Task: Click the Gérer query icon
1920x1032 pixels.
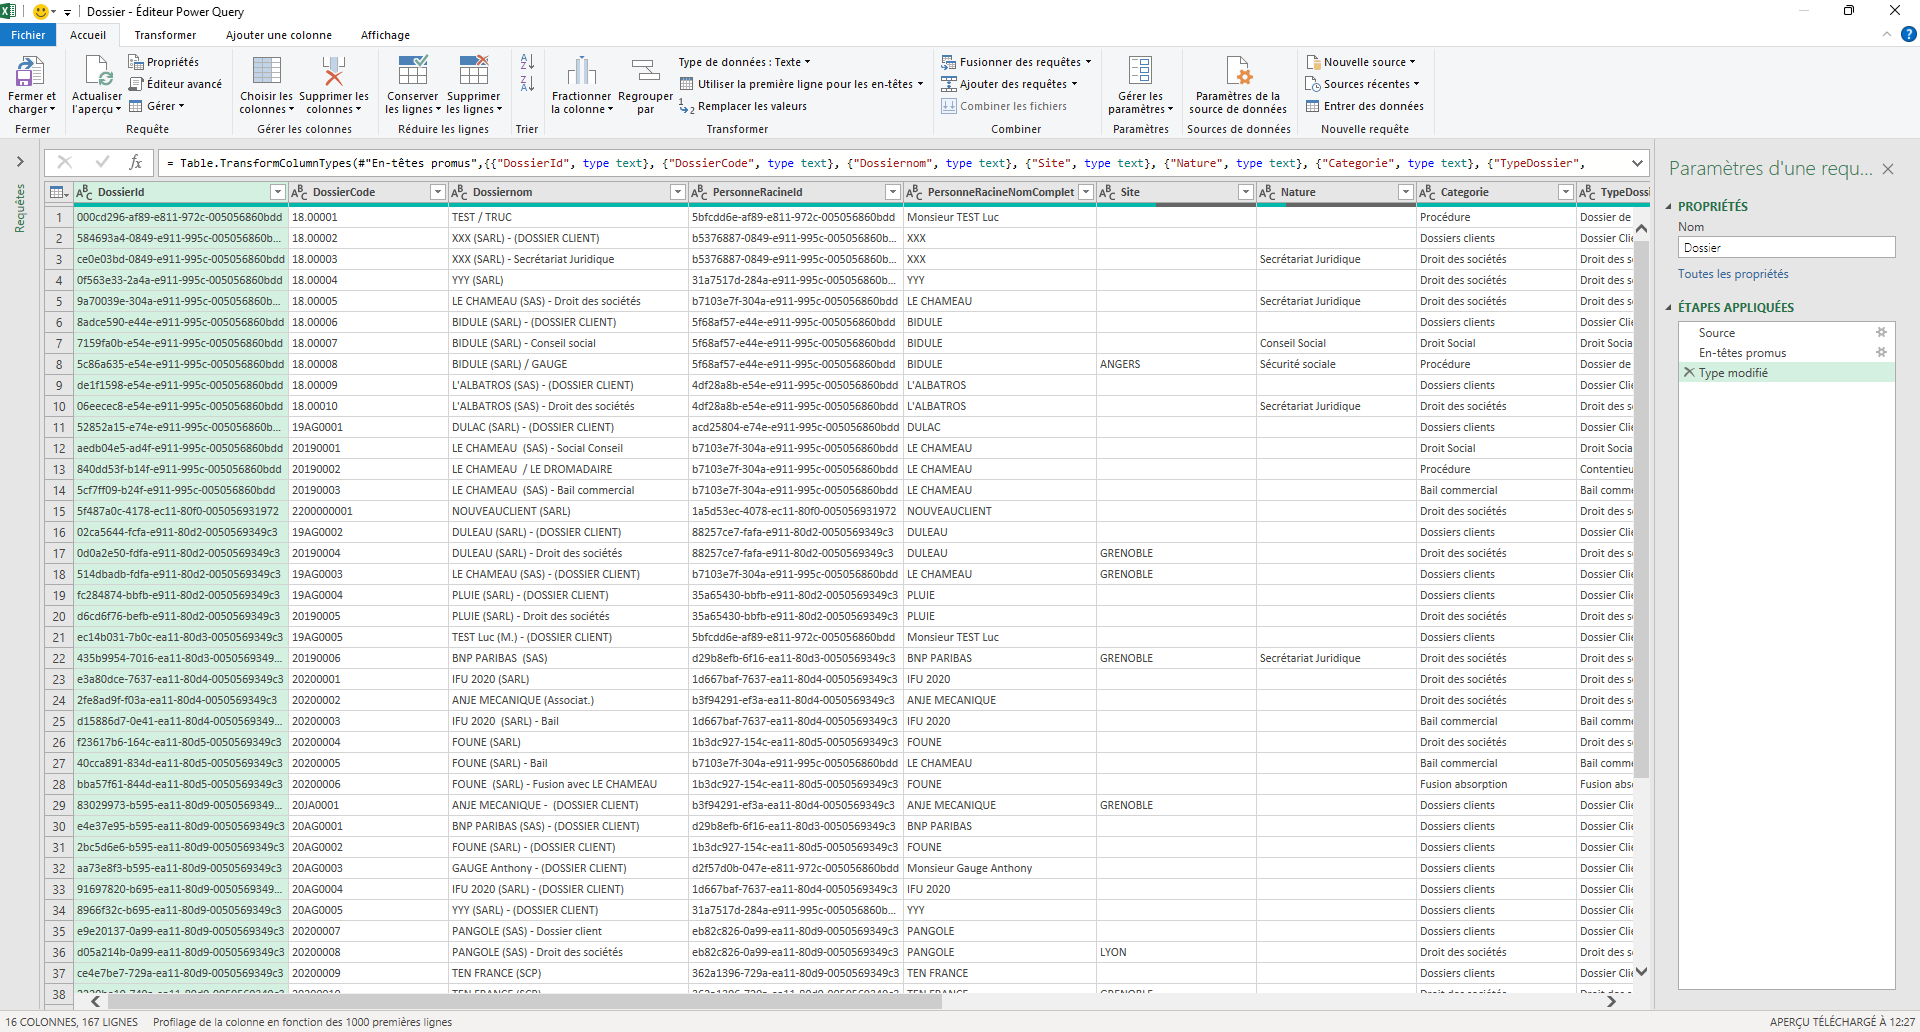Action: tap(135, 106)
